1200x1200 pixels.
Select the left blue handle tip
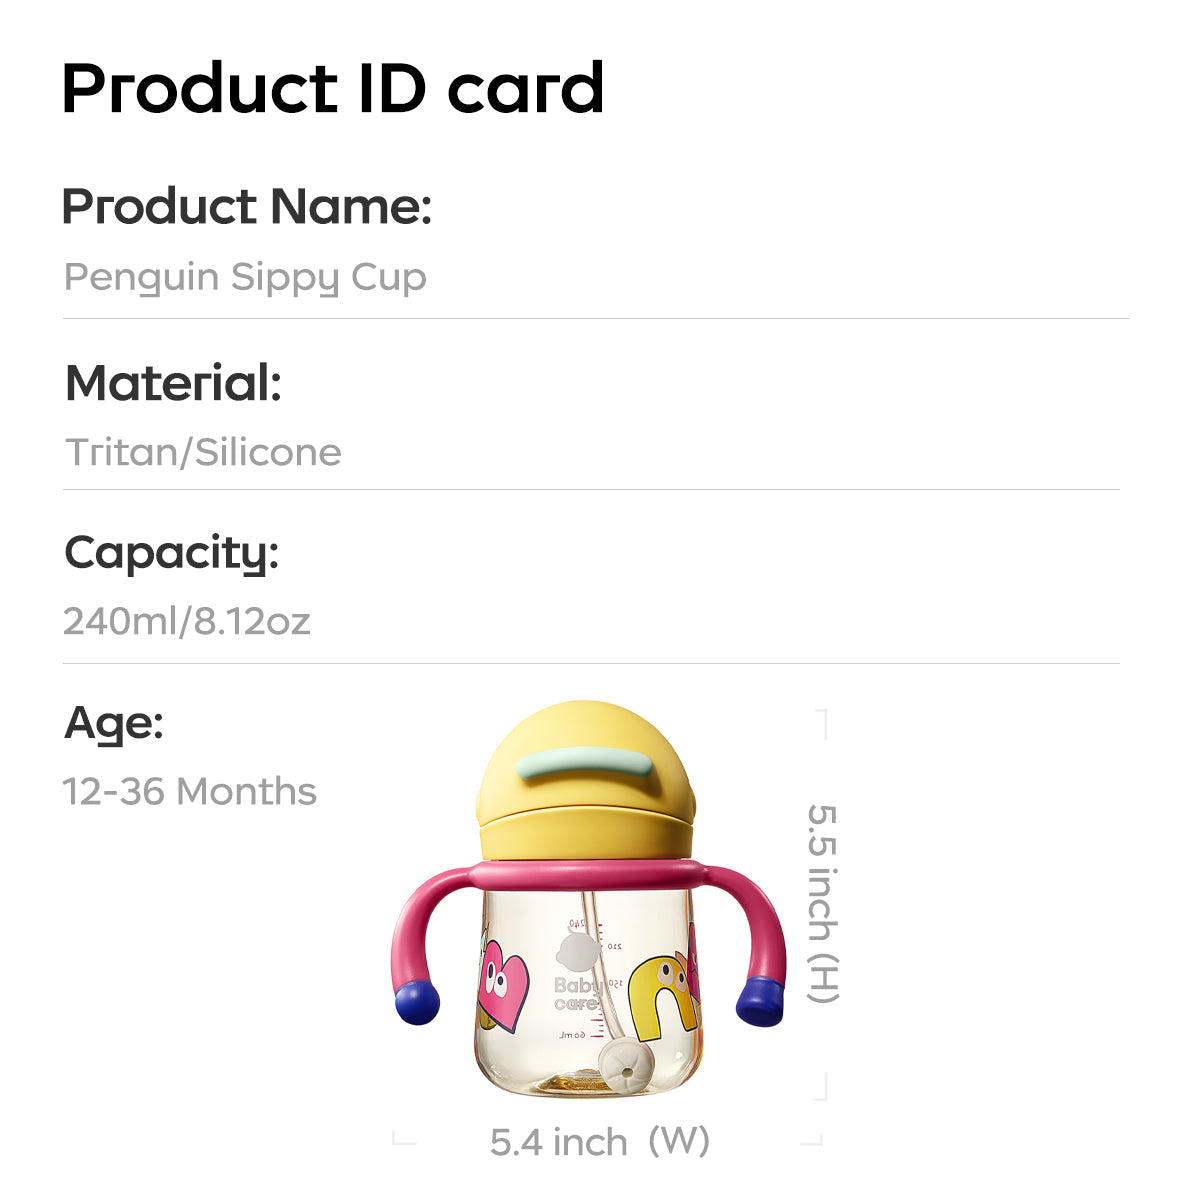pos(417,1002)
